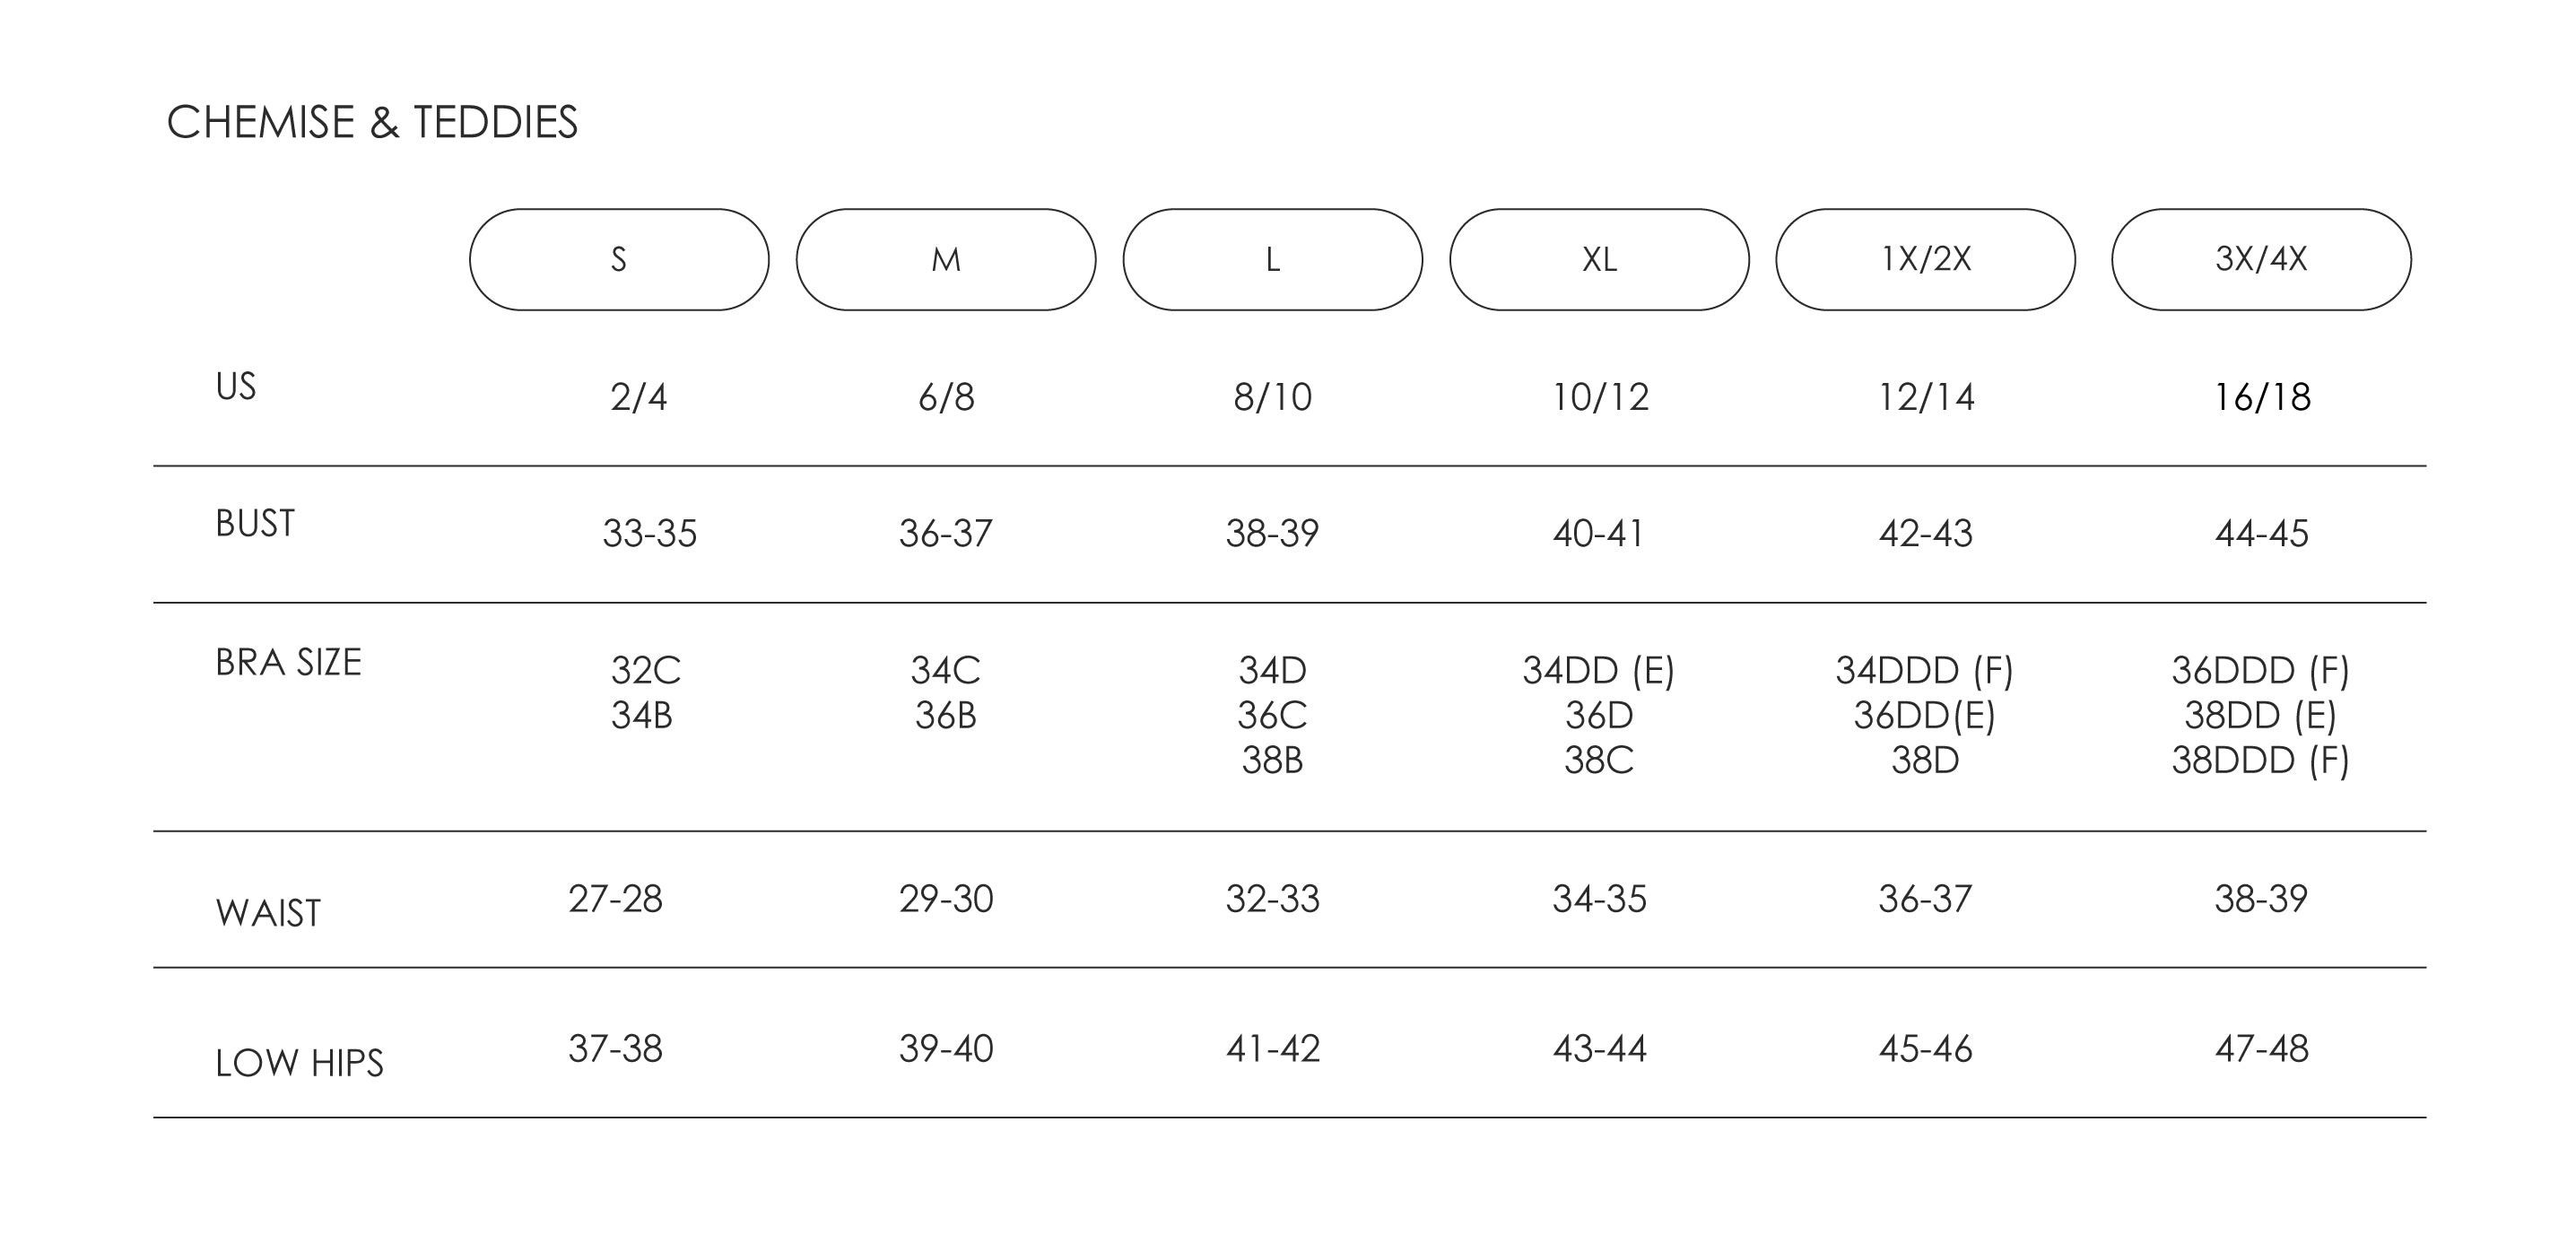Click bra size 34D in L column
This screenshot has height=1235, width=2576.
[x=1272, y=669]
